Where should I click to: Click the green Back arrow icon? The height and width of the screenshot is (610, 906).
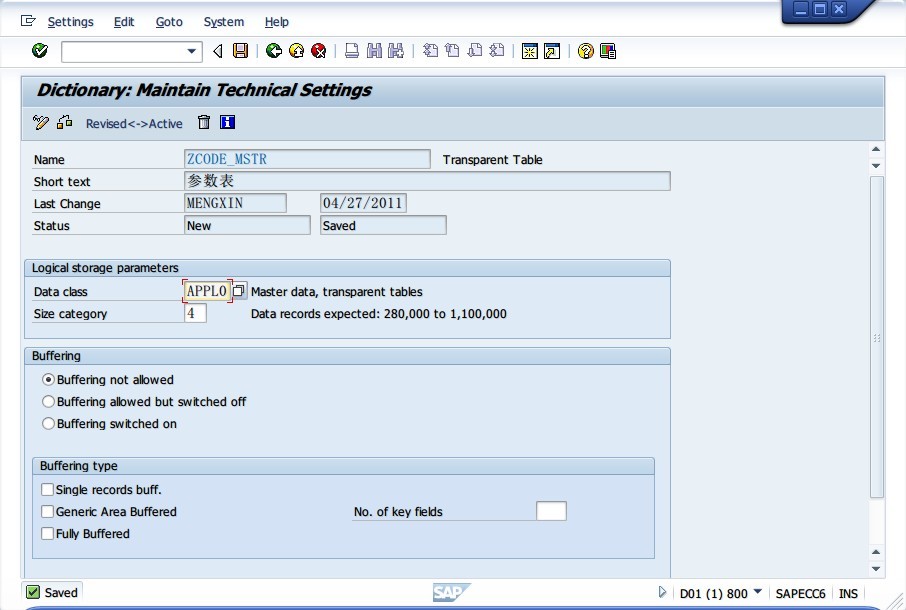tap(274, 51)
